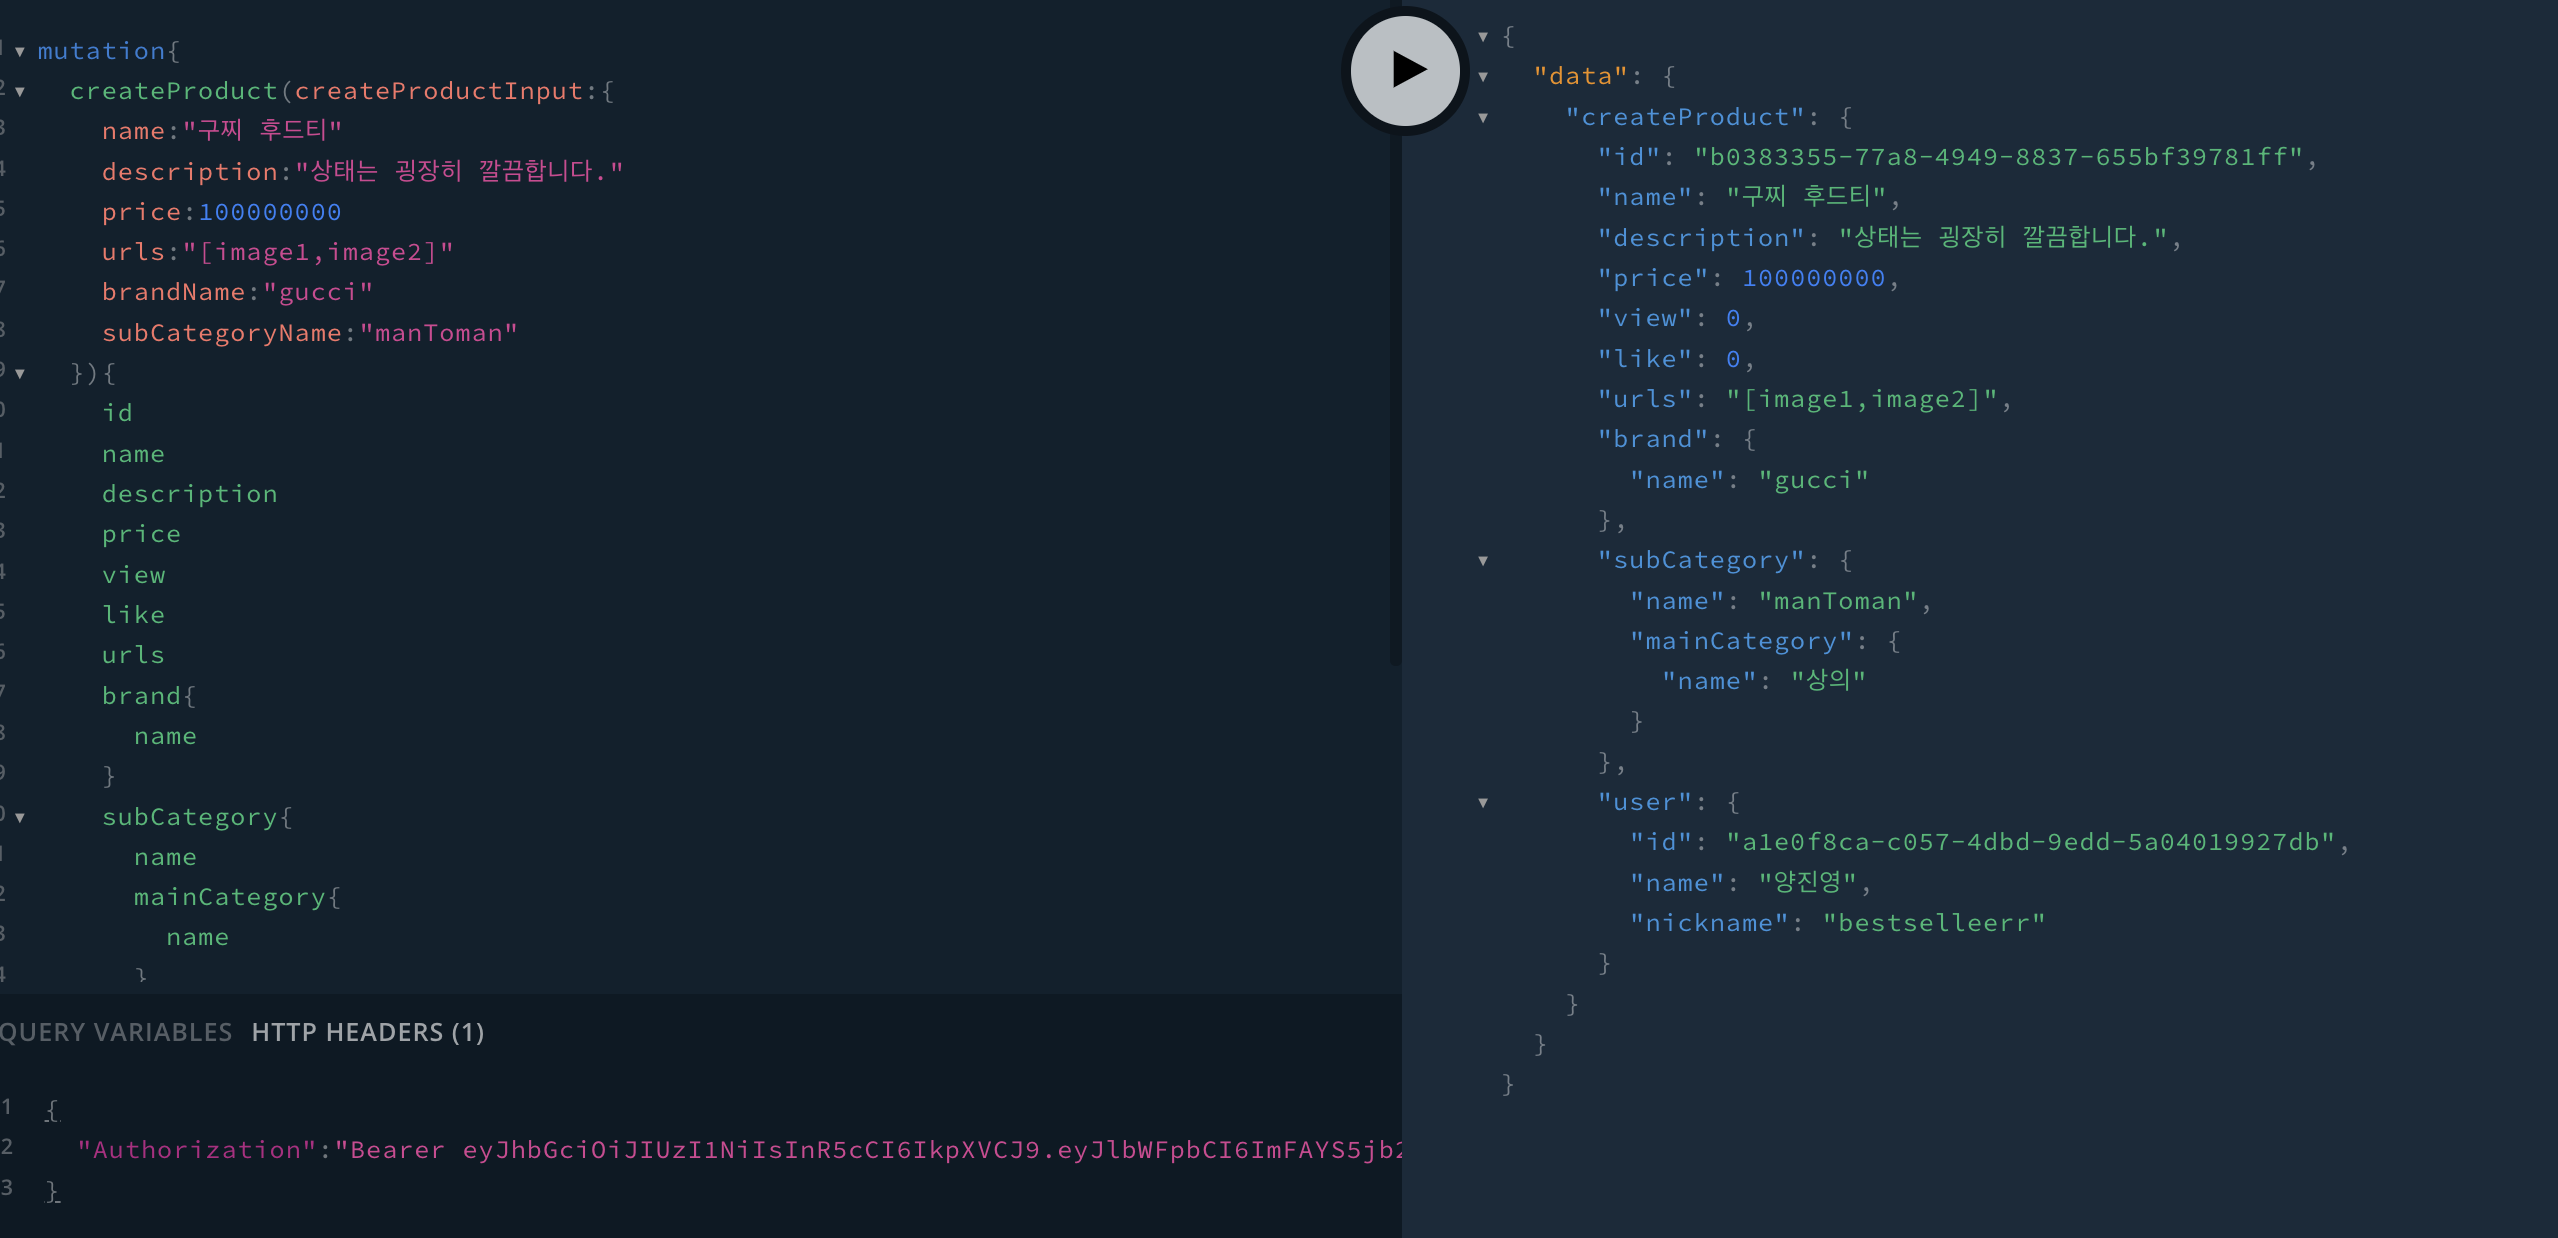Collapse the mutation block fold arrow

(x=20, y=51)
